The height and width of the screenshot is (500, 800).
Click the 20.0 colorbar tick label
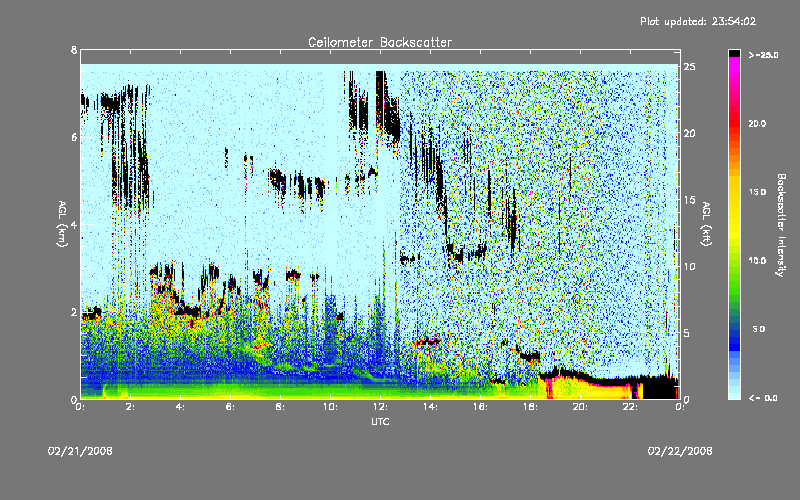tap(757, 124)
